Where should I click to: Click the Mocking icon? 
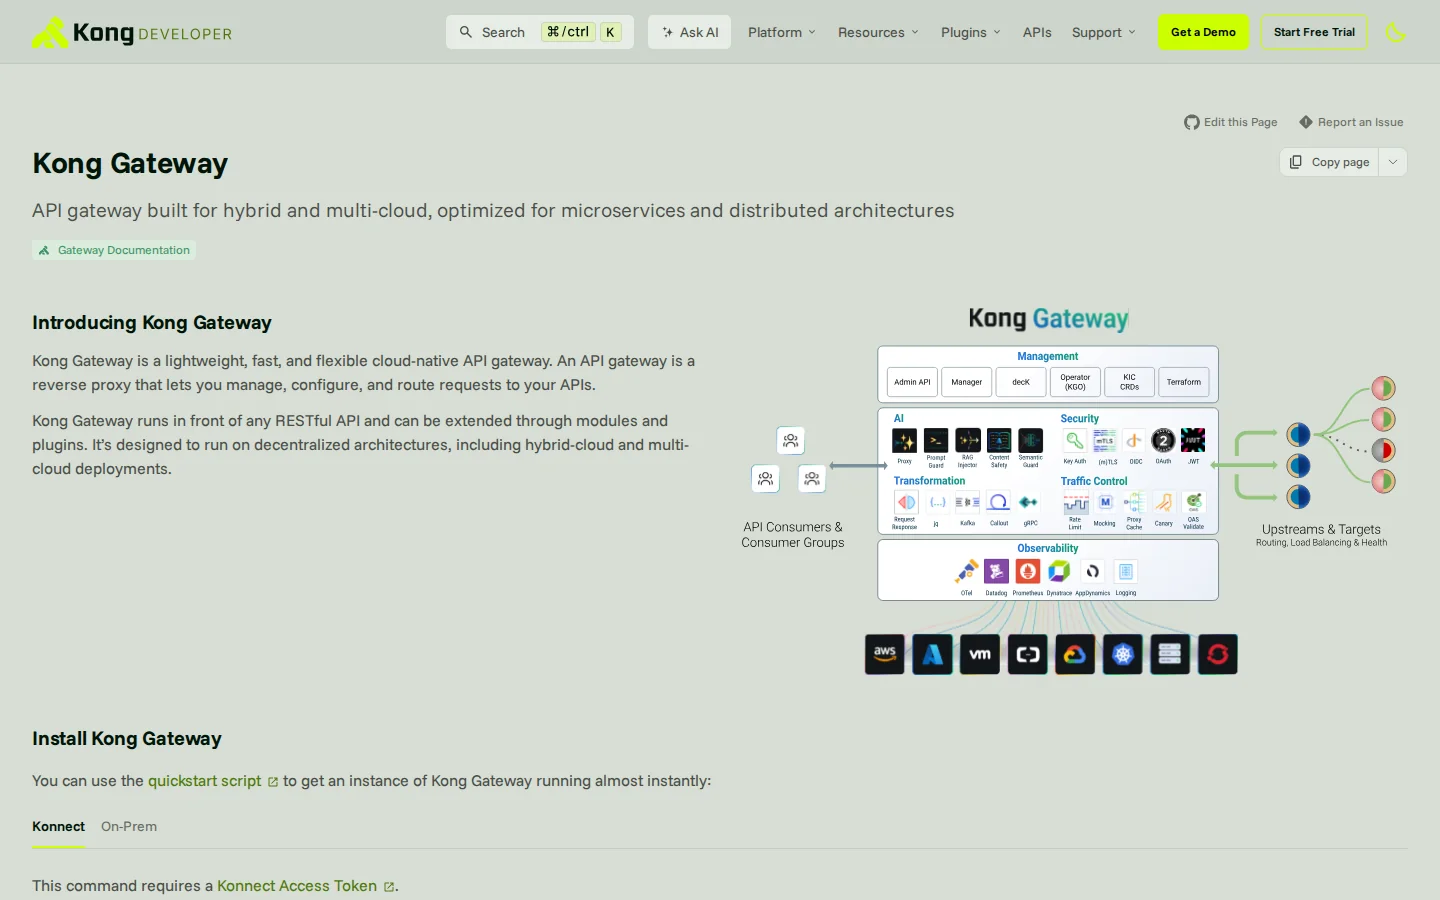click(1105, 503)
